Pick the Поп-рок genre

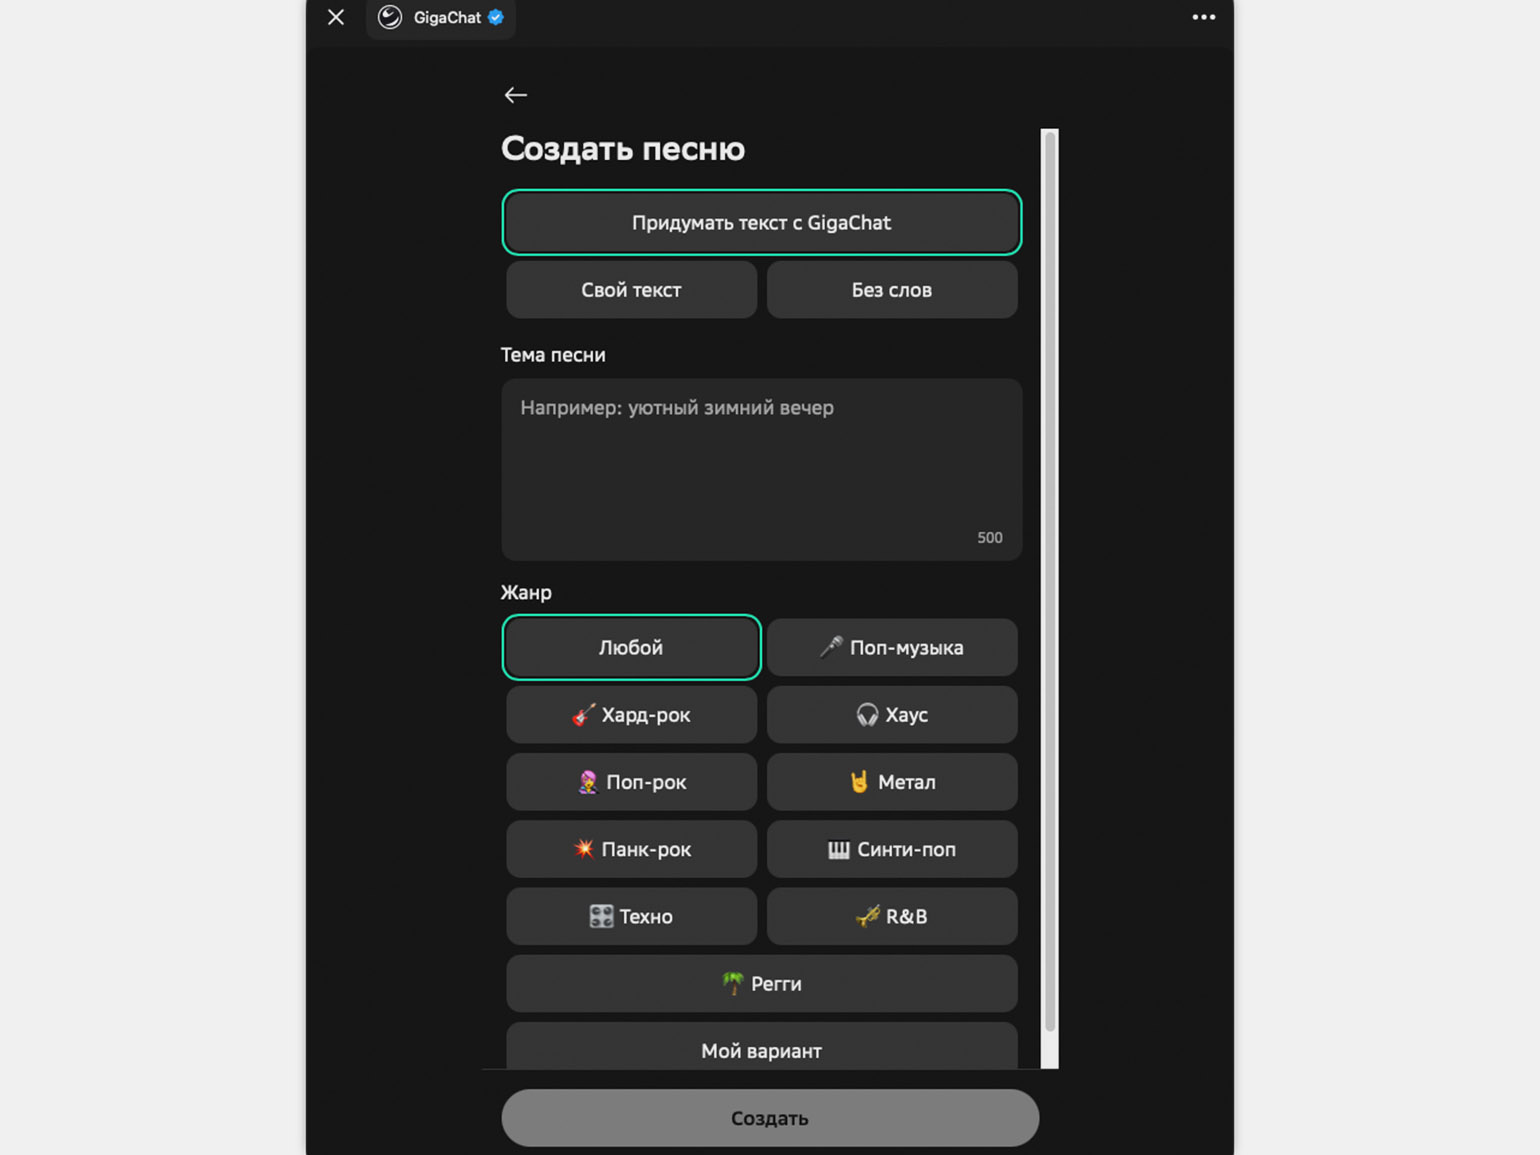click(631, 782)
